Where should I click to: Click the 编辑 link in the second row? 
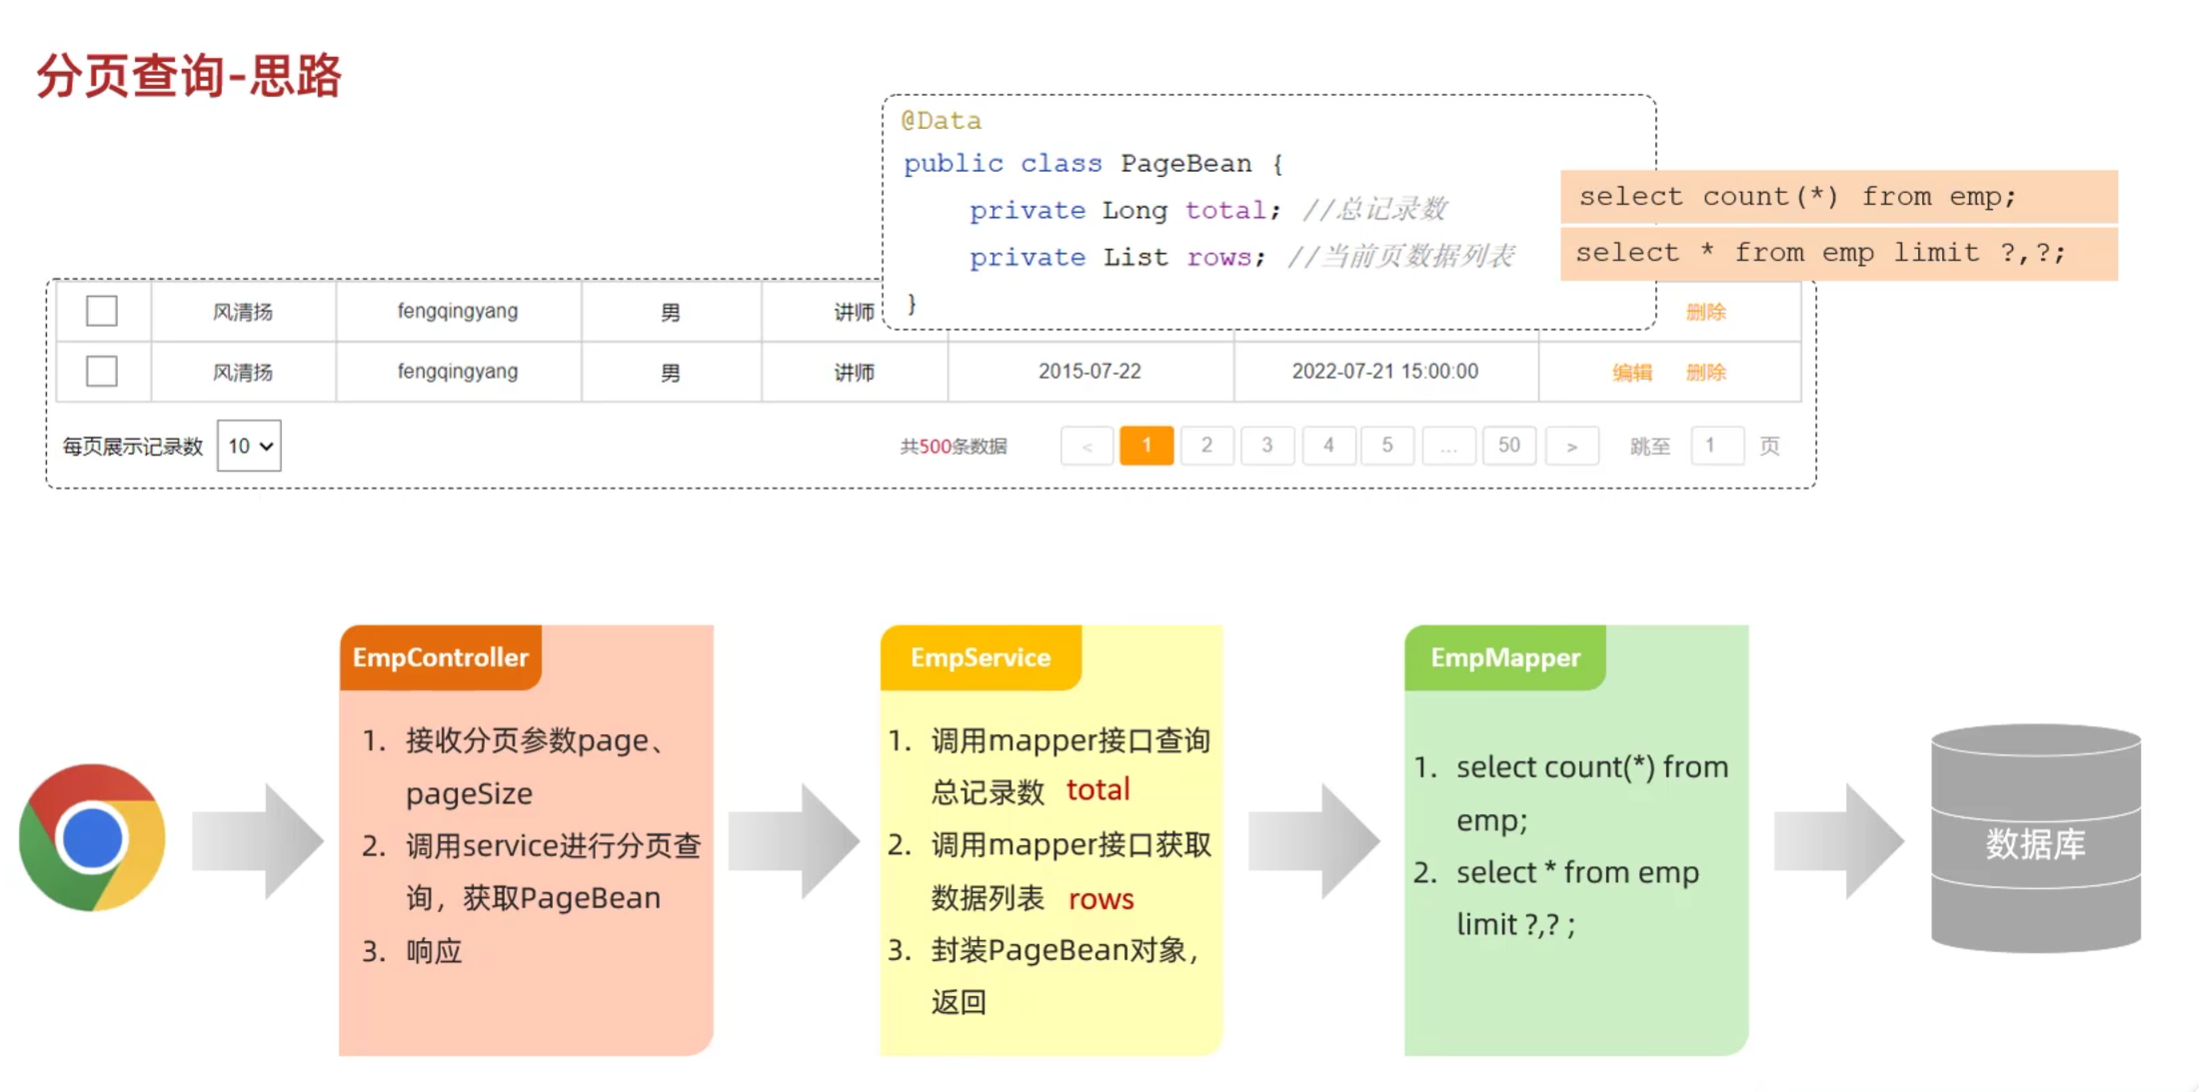1632,372
